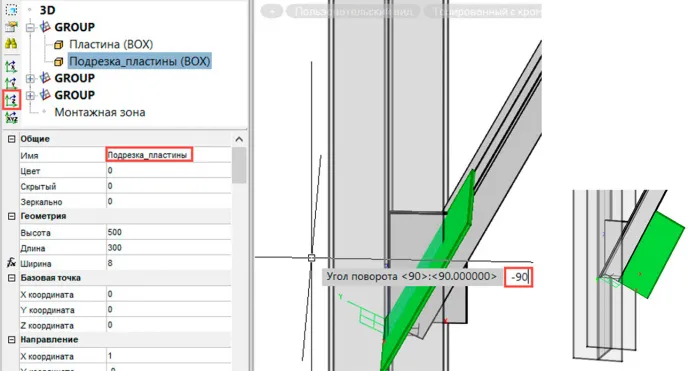Collapse the Базовая точка section
The width and height of the screenshot is (688, 371).
point(12,278)
